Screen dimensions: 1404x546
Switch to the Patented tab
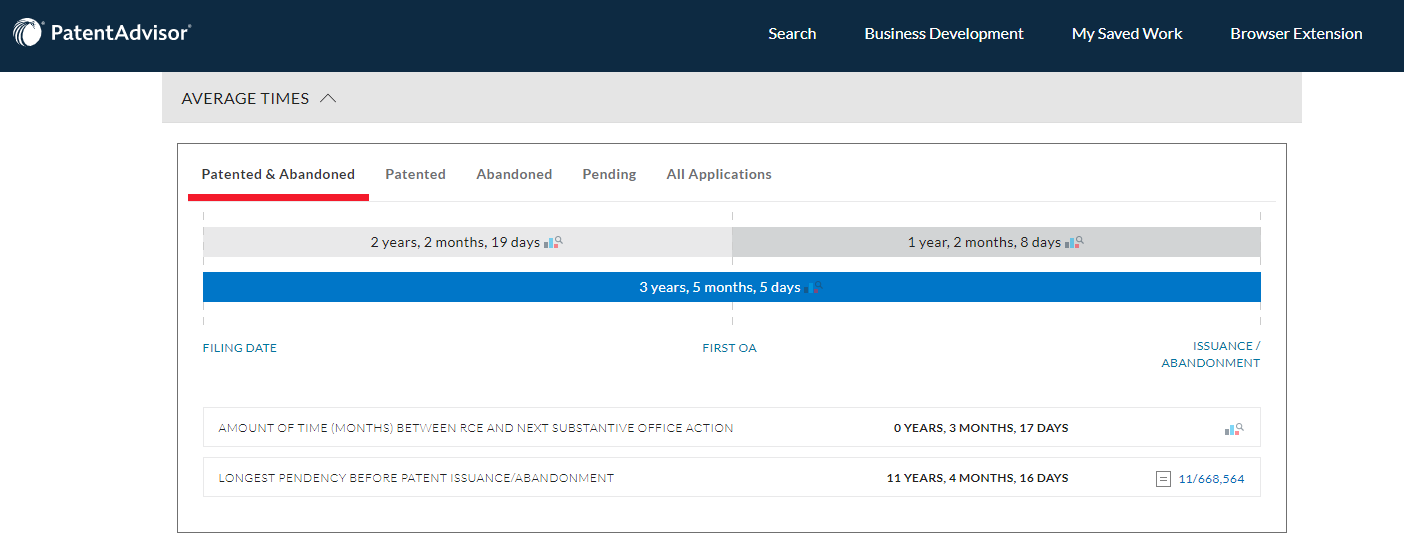[x=415, y=174]
